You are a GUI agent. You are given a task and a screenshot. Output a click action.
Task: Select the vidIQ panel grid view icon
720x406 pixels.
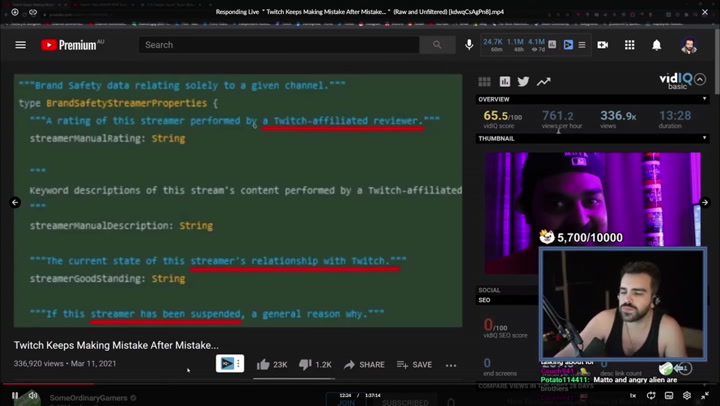[484, 82]
